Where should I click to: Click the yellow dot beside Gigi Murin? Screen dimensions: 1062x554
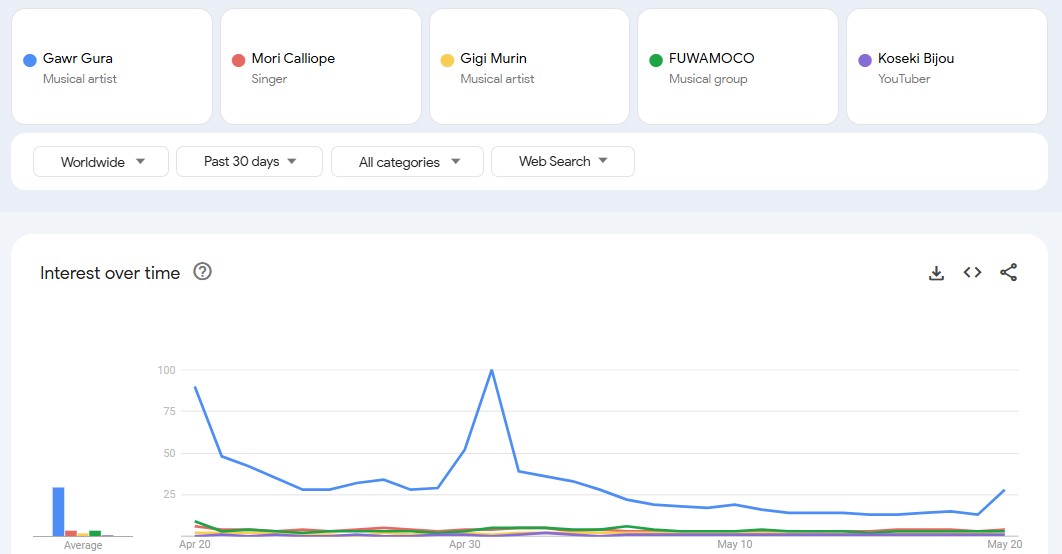click(447, 60)
